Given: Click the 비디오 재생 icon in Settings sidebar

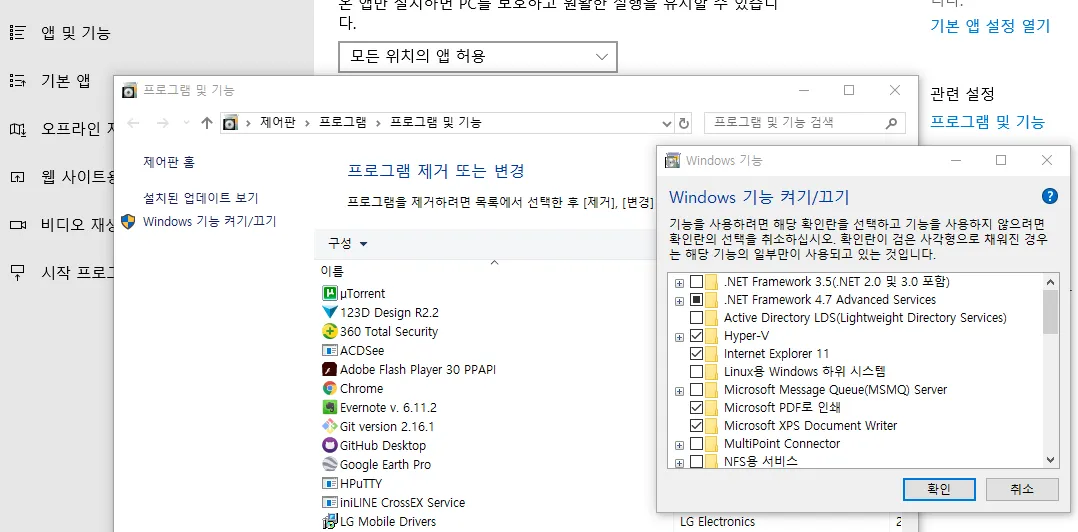Looking at the screenshot, I should [x=17, y=225].
